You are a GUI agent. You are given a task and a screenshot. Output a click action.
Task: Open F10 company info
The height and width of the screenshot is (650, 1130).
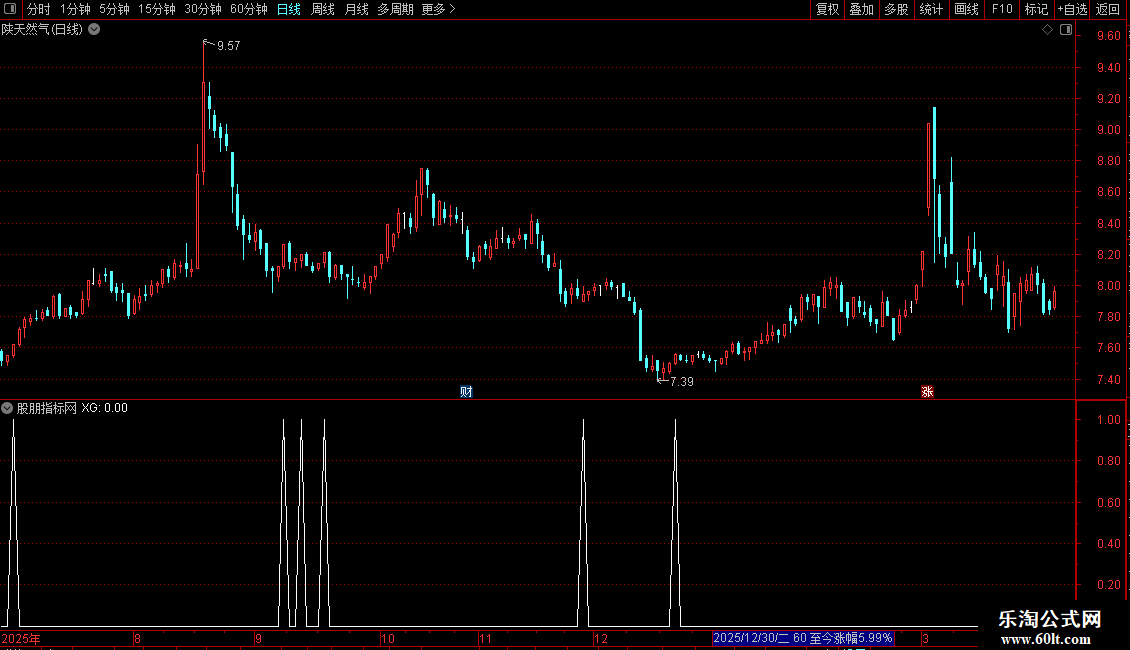point(1002,9)
